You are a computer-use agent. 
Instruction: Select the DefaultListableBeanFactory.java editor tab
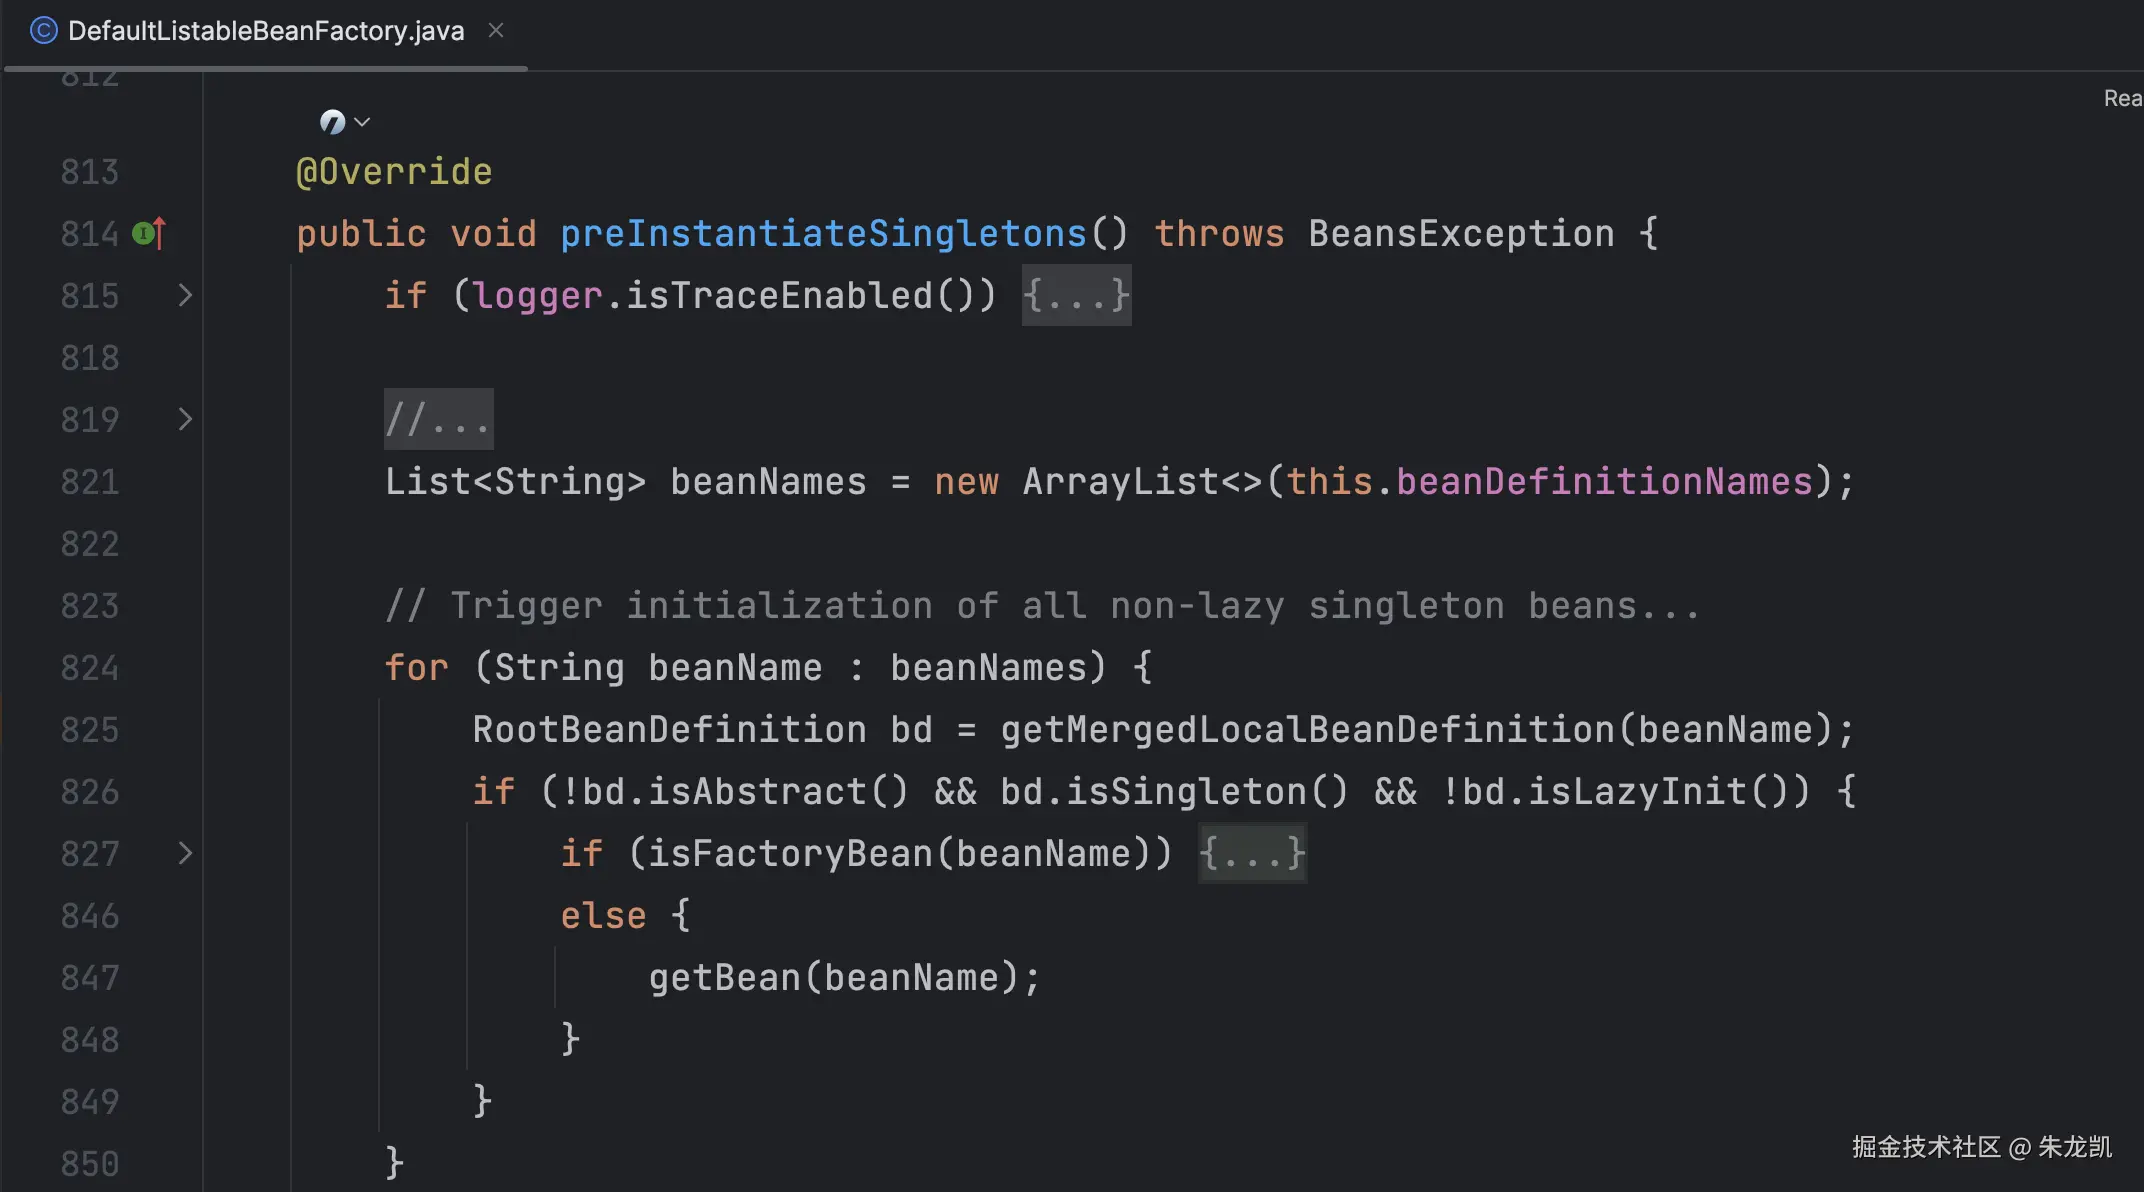click(x=265, y=31)
